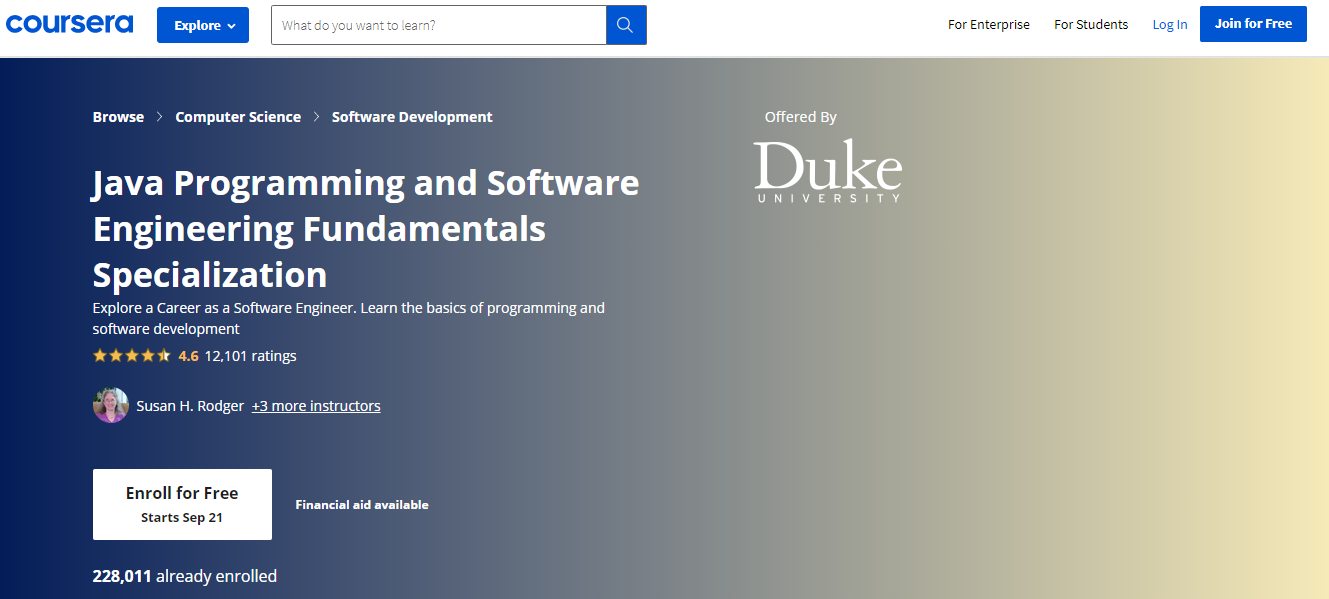Click Susan H. Rodger instructor name
1329x599 pixels.
[x=190, y=406]
